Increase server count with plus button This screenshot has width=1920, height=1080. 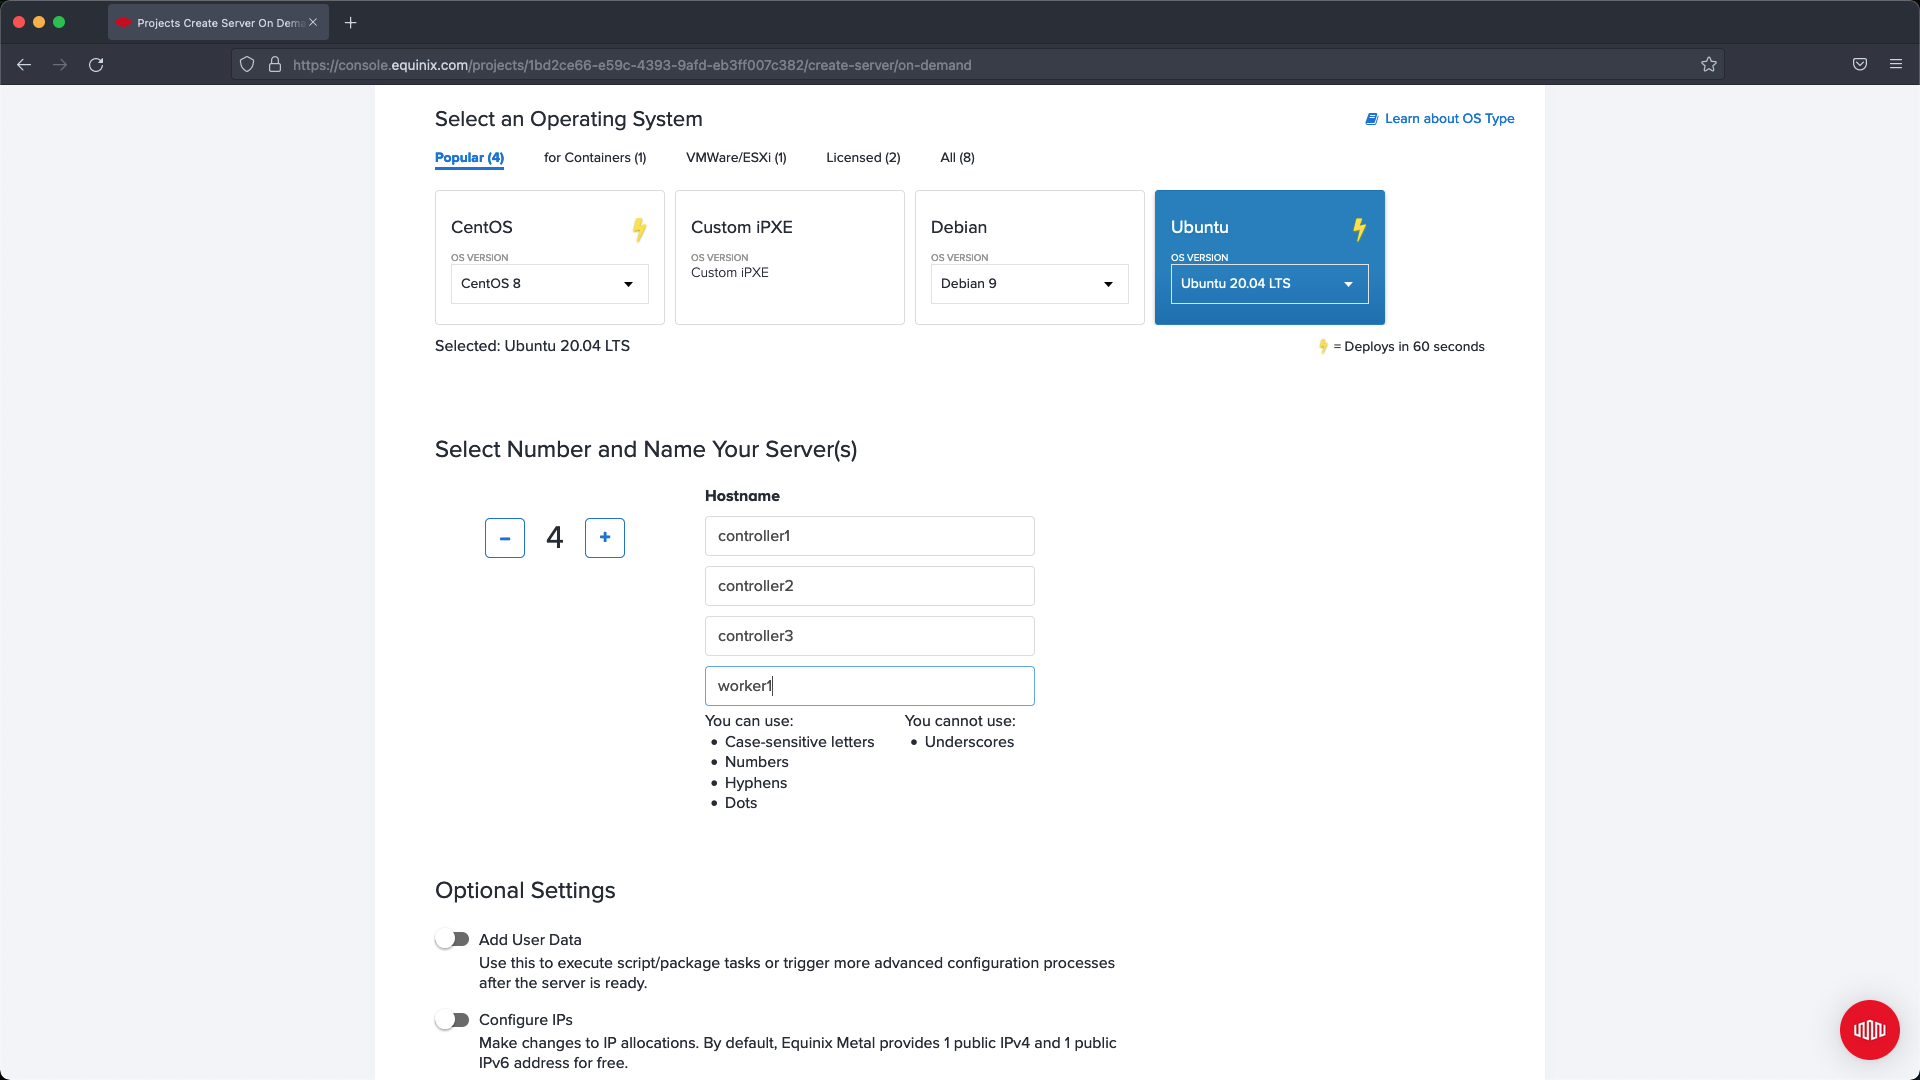[x=605, y=538]
